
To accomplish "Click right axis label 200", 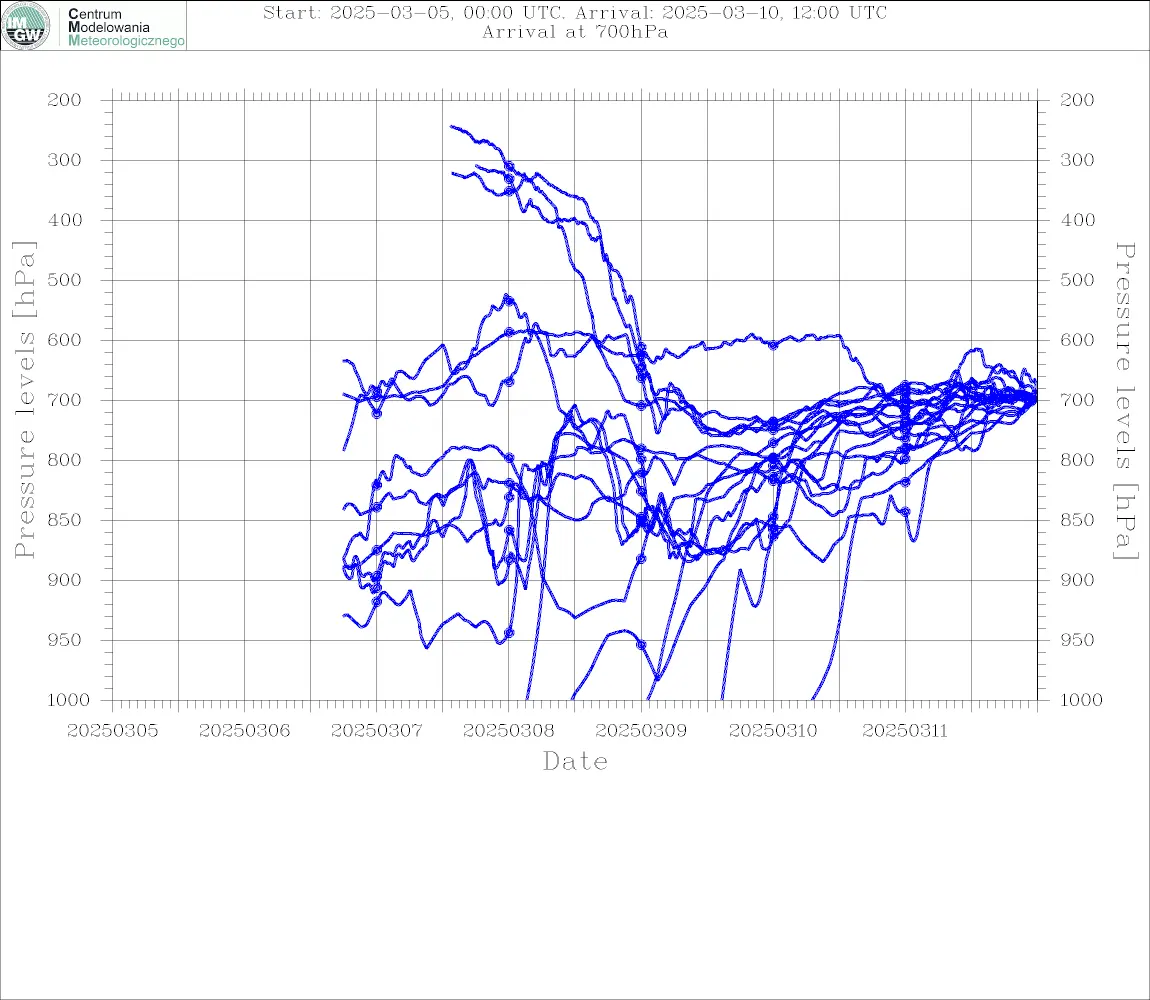I will point(1077,100).
